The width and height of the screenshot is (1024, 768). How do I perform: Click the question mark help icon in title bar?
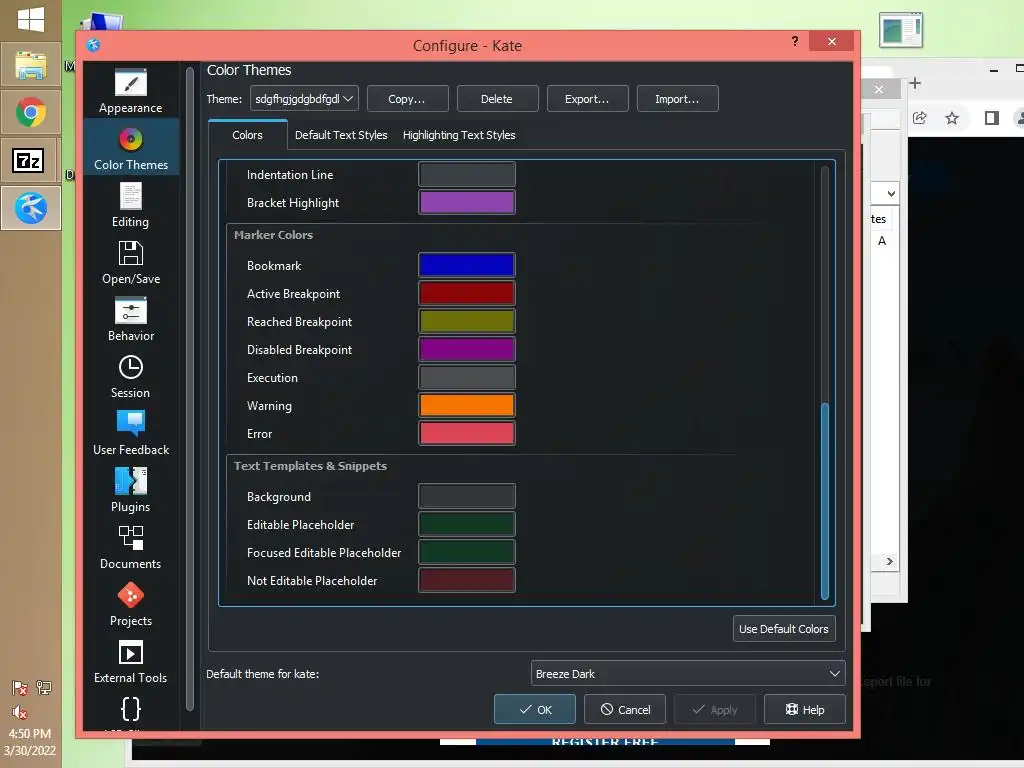coord(795,41)
